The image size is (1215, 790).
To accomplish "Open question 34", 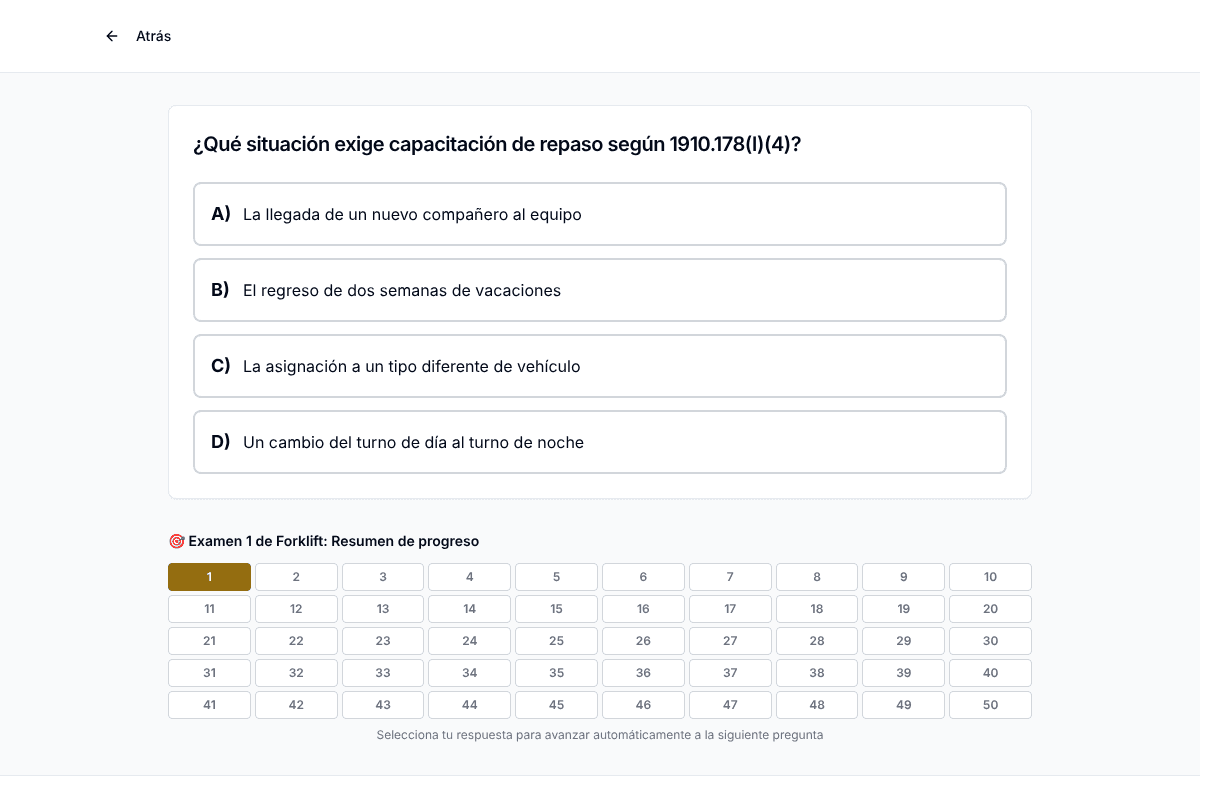I will pyautogui.click(x=470, y=673).
